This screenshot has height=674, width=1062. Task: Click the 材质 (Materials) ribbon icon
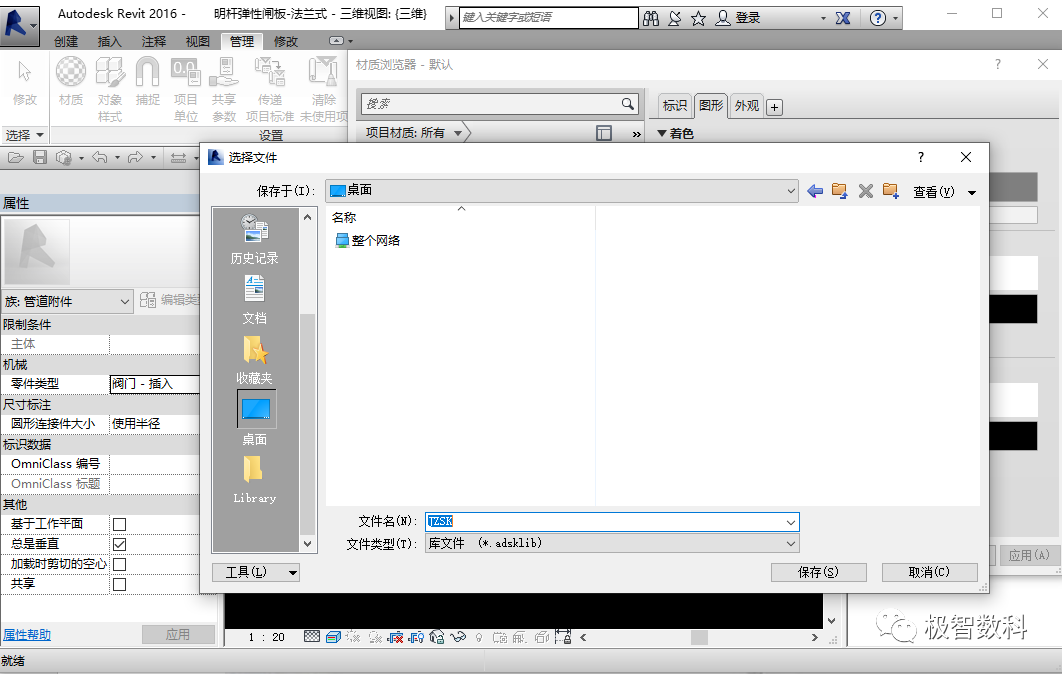[70, 81]
